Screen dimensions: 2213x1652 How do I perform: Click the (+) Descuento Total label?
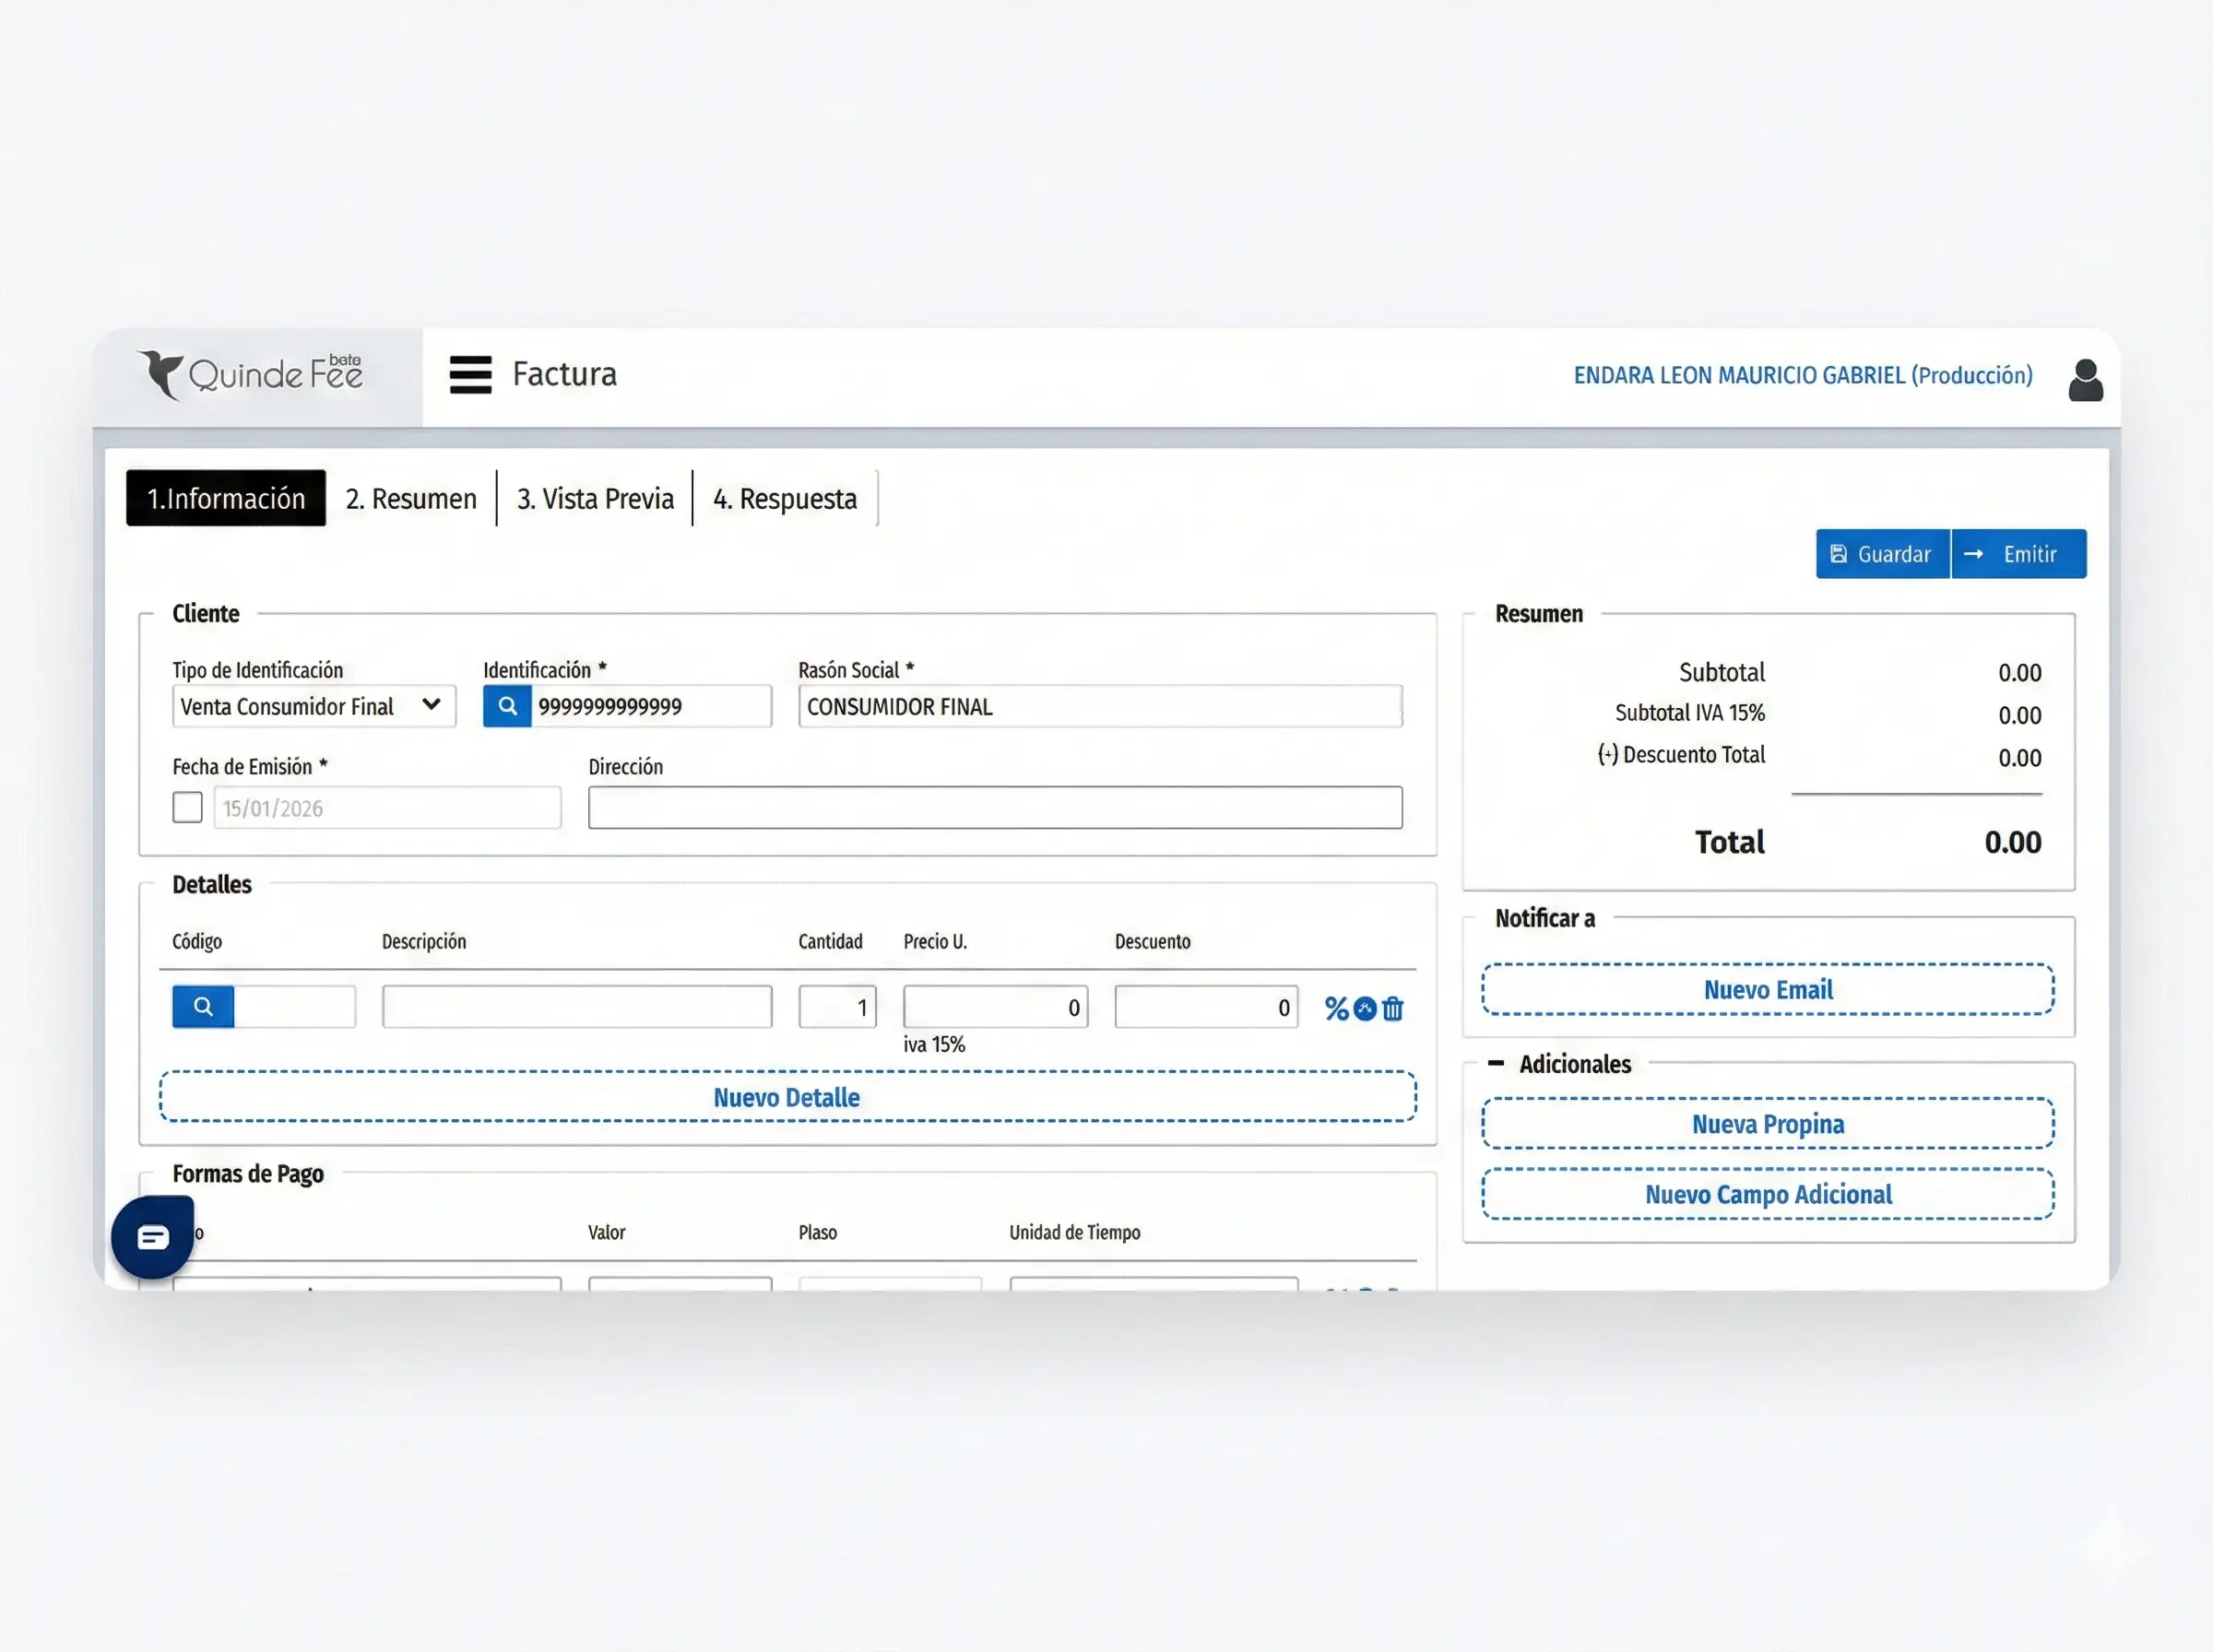point(1680,755)
